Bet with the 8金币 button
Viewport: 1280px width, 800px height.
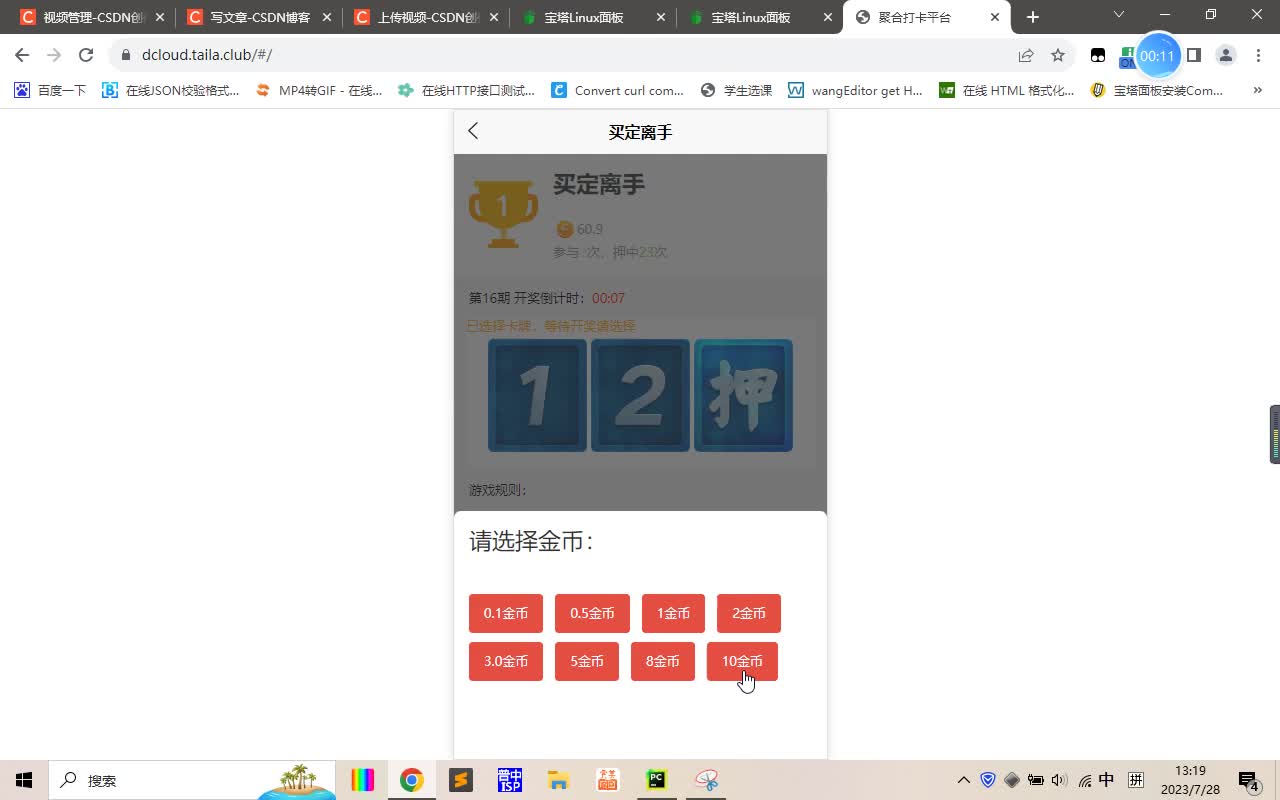(x=663, y=661)
